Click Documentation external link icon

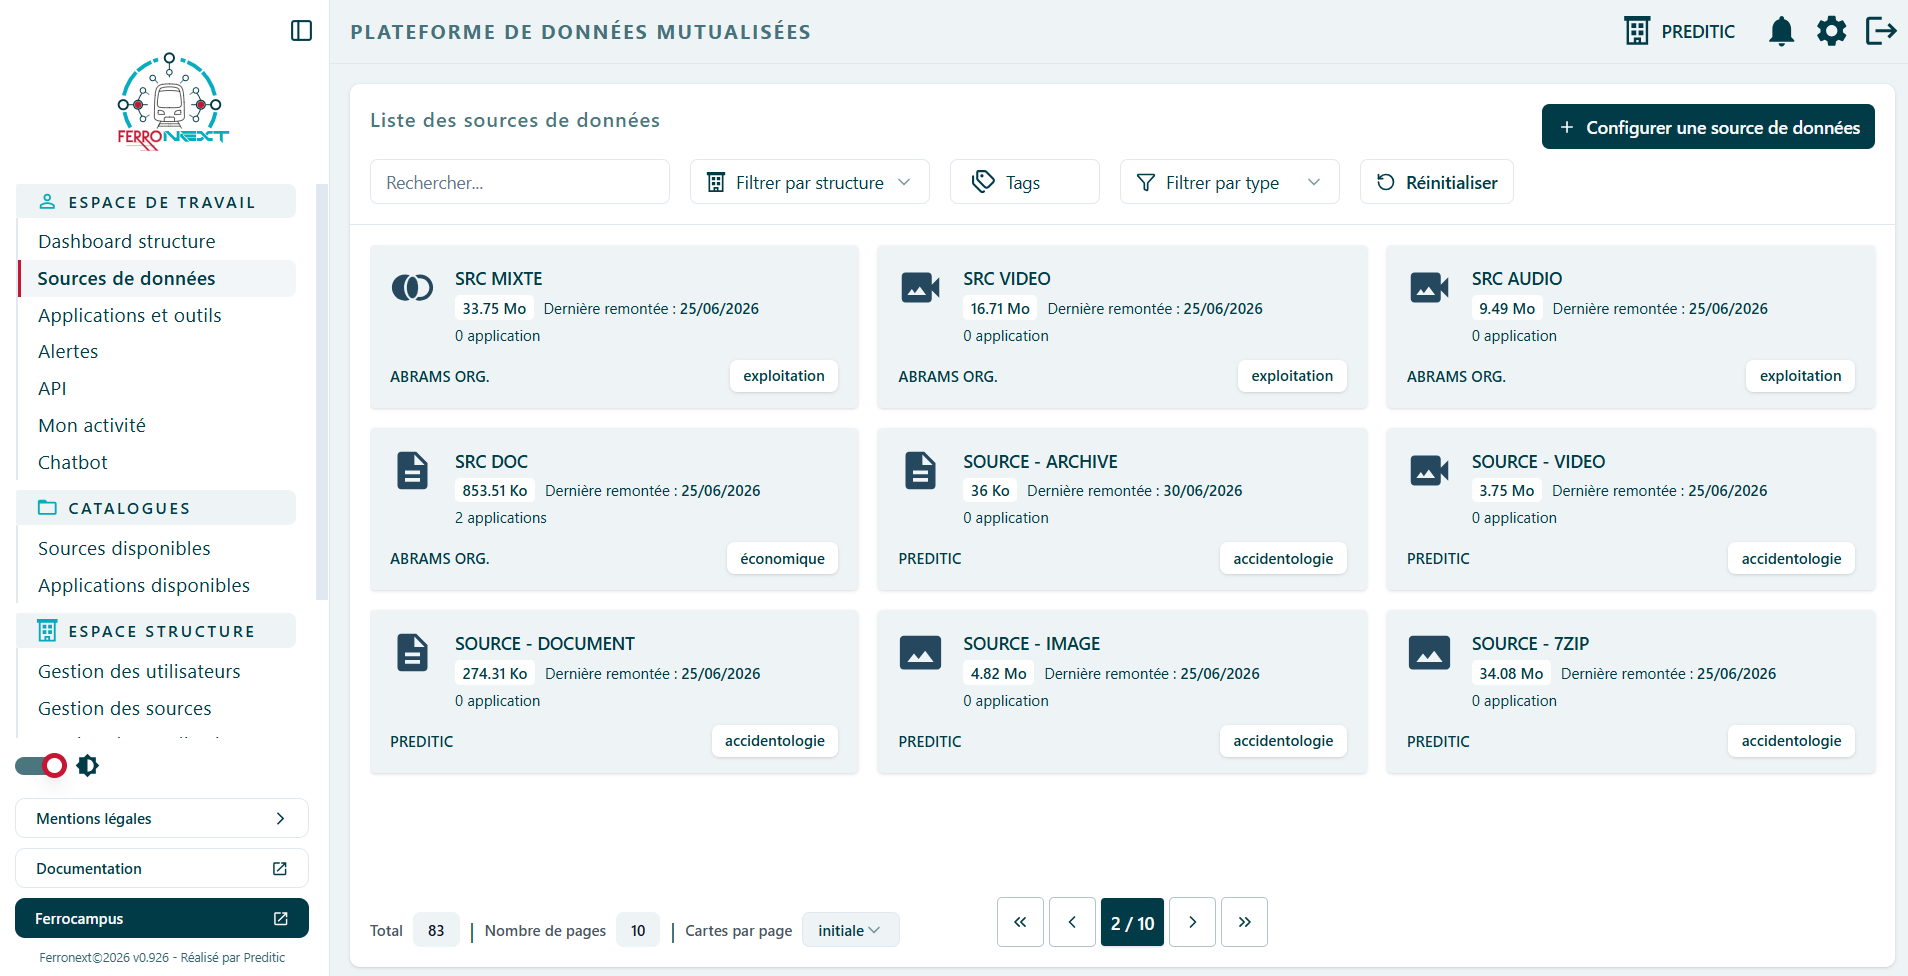pyautogui.click(x=280, y=868)
